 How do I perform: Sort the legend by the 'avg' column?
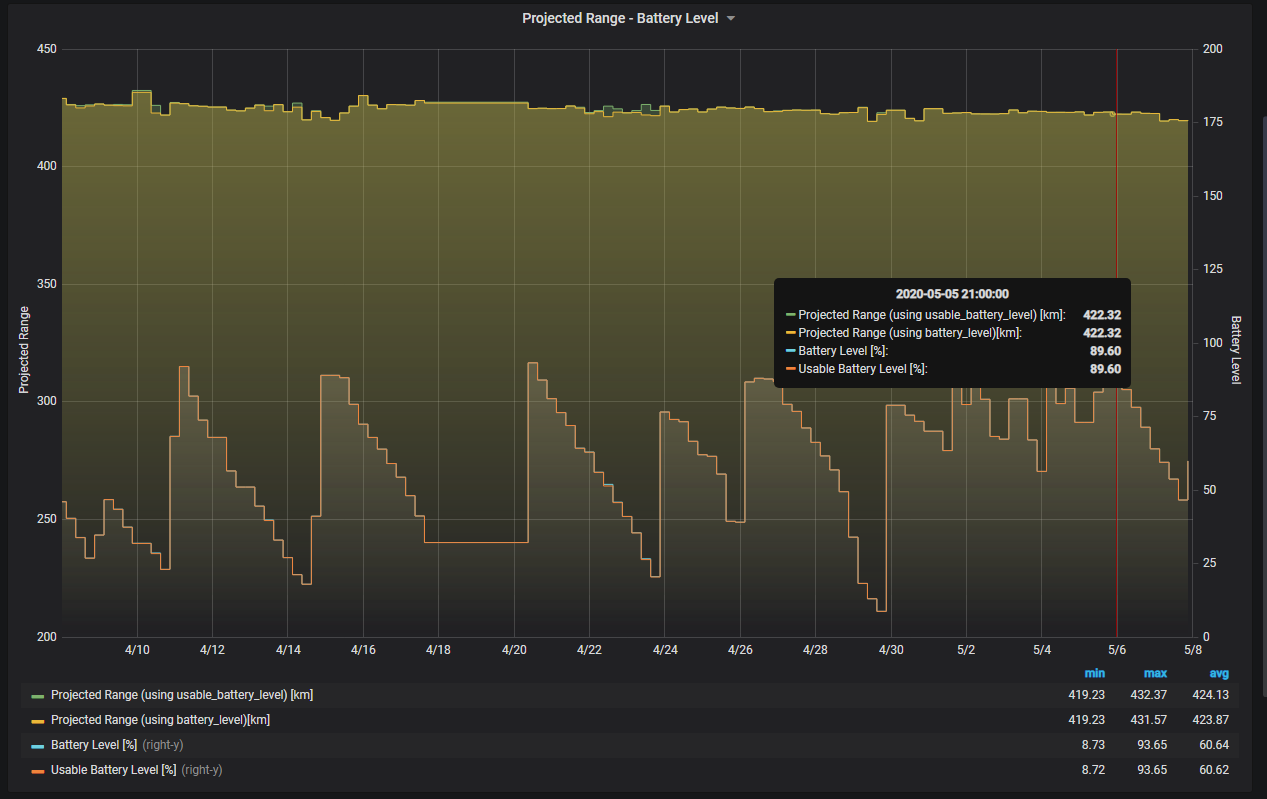tap(1218, 673)
